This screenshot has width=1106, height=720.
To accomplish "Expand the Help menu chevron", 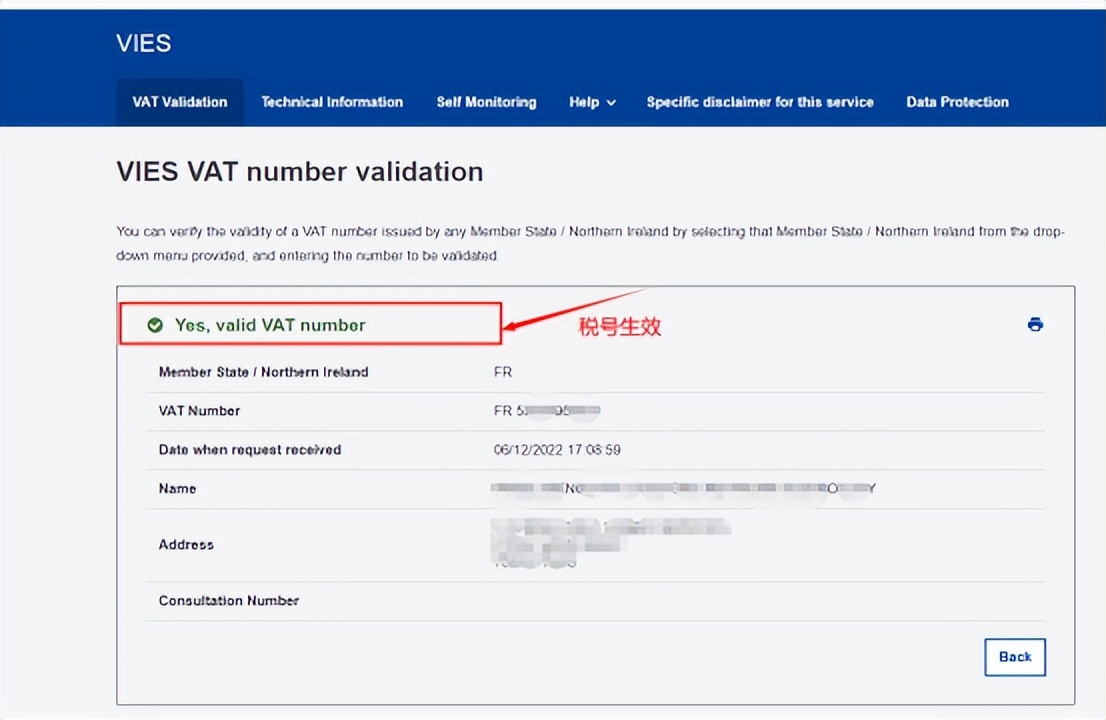I will tap(611, 103).
